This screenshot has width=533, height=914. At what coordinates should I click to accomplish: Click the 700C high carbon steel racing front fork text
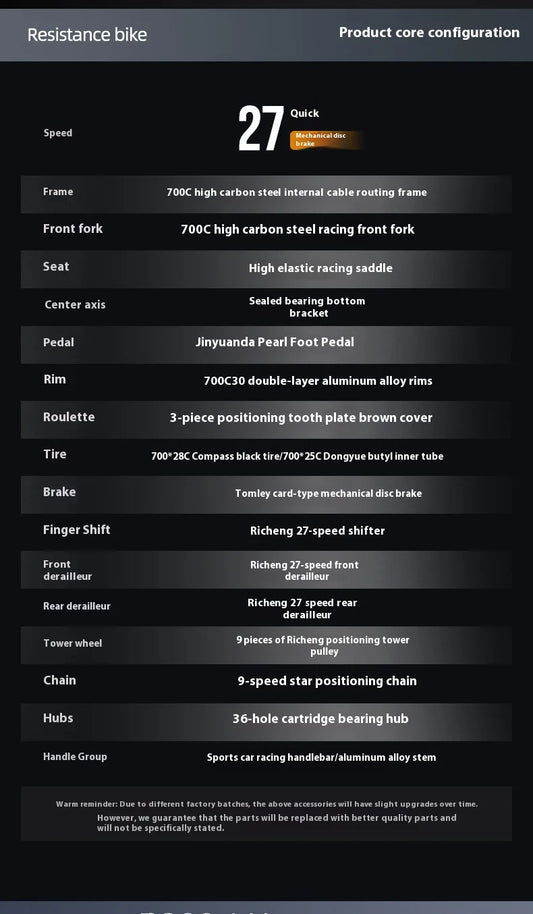point(297,230)
